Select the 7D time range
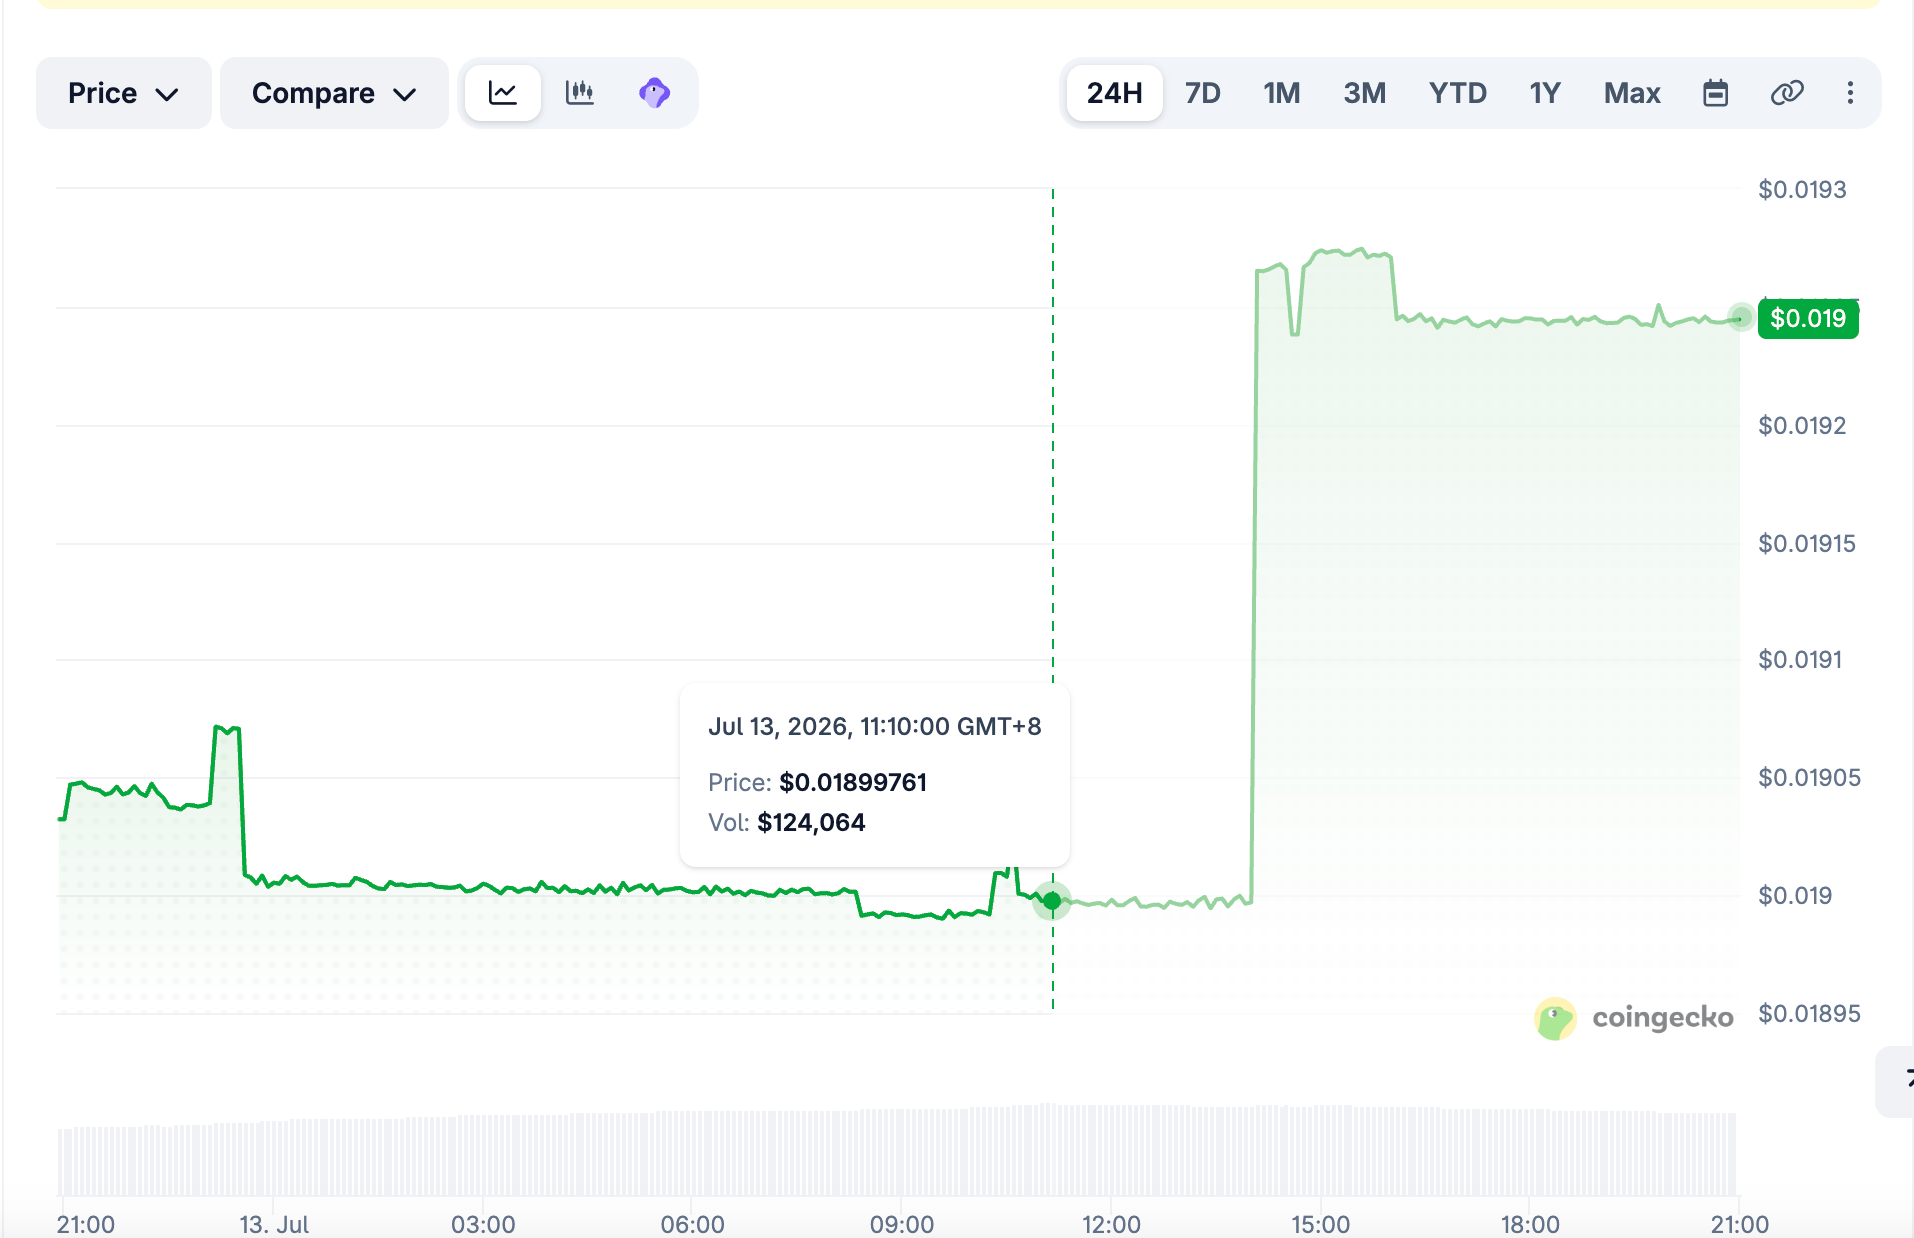1914x1238 pixels. (x=1202, y=93)
